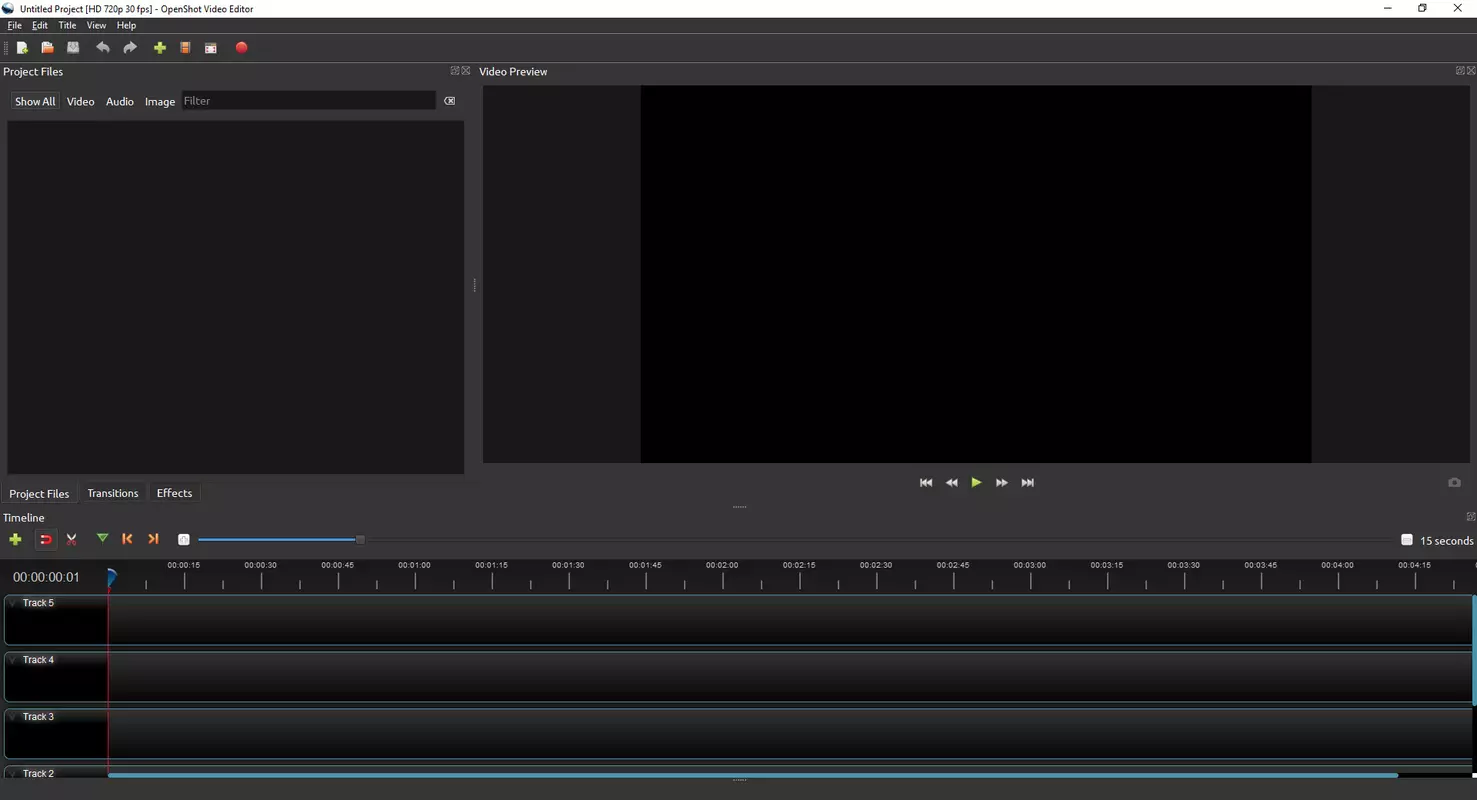Click the timeline zoom slider handle

point(360,540)
